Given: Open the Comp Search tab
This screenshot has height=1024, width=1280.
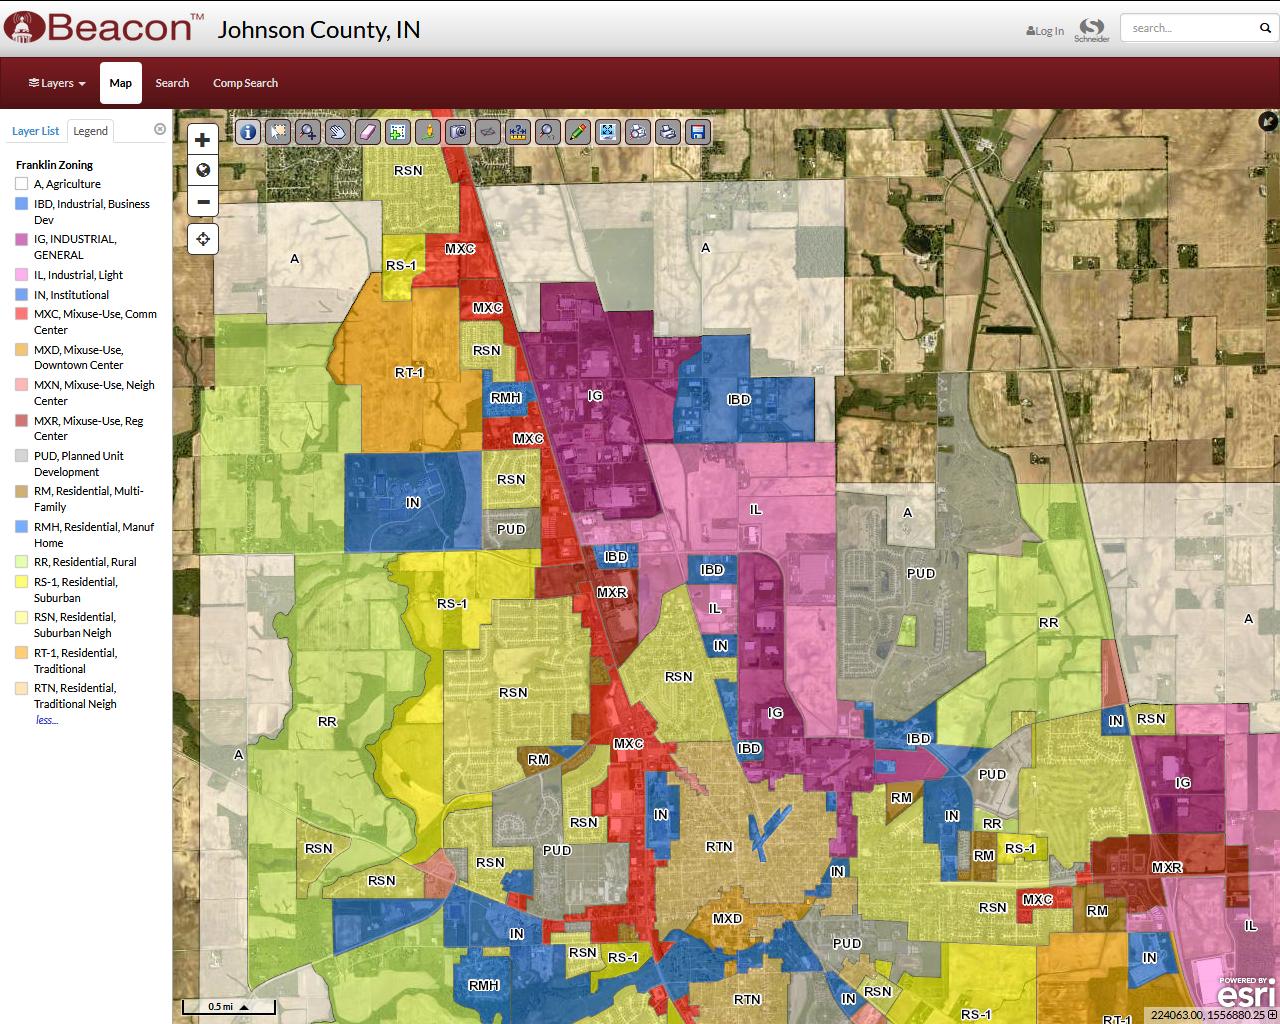Looking at the screenshot, I should pyautogui.click(x=245, y=83).
